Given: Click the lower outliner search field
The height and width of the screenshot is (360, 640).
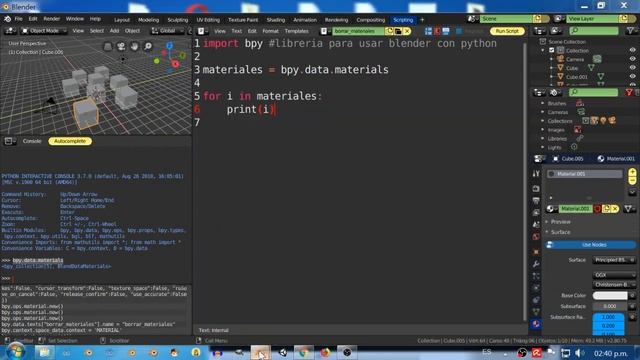Looking at the screenshot, I should point(593,93).
